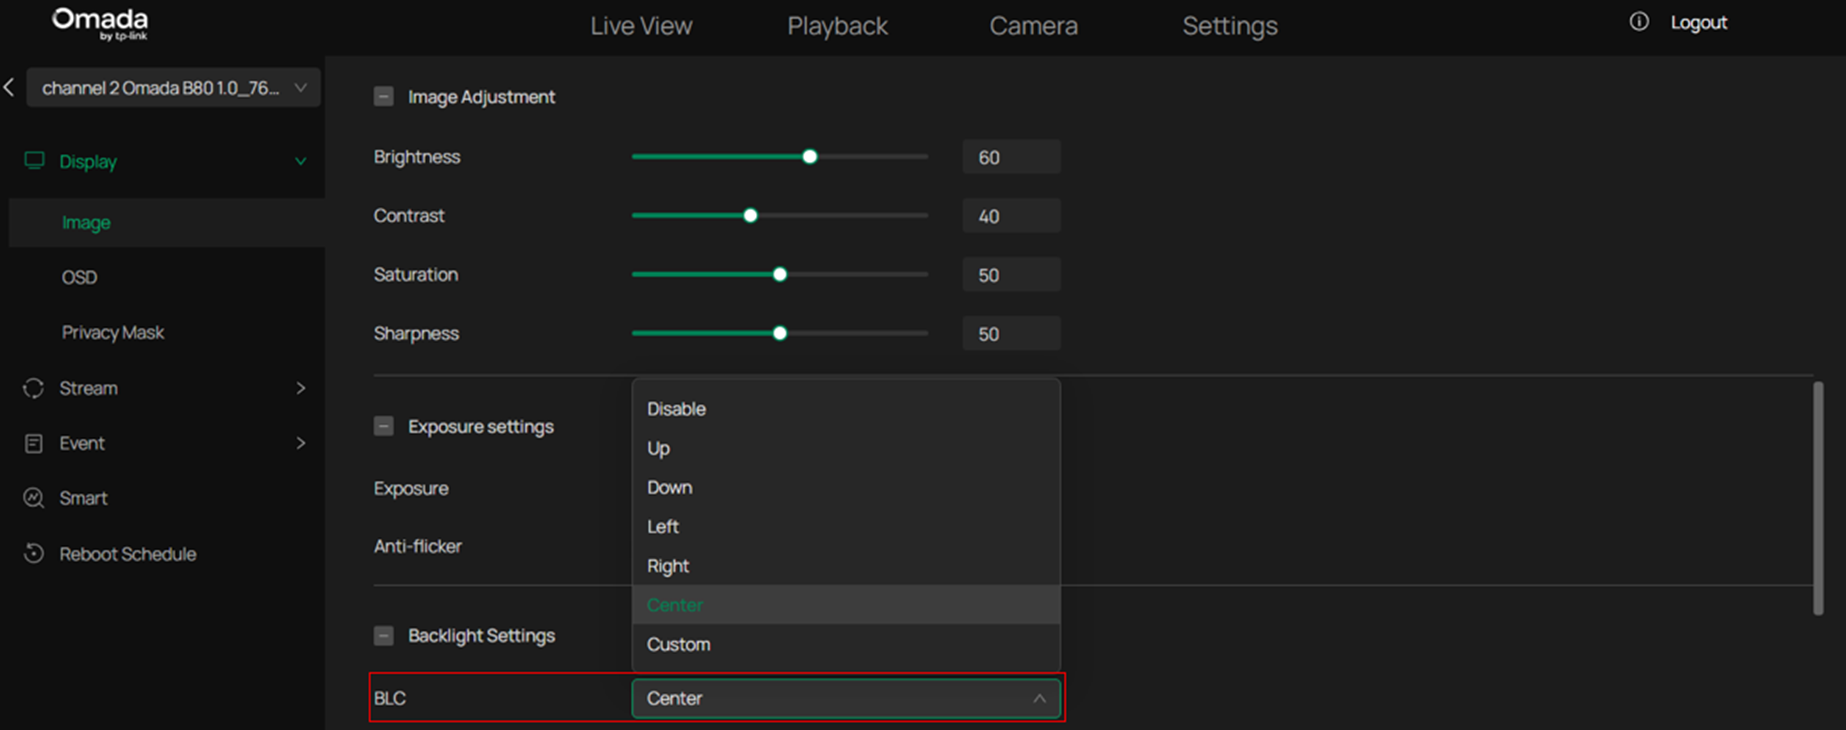Click the info icon next to Logout
The height and width of the screenshot is (730, 1846).
(1639, 22)
